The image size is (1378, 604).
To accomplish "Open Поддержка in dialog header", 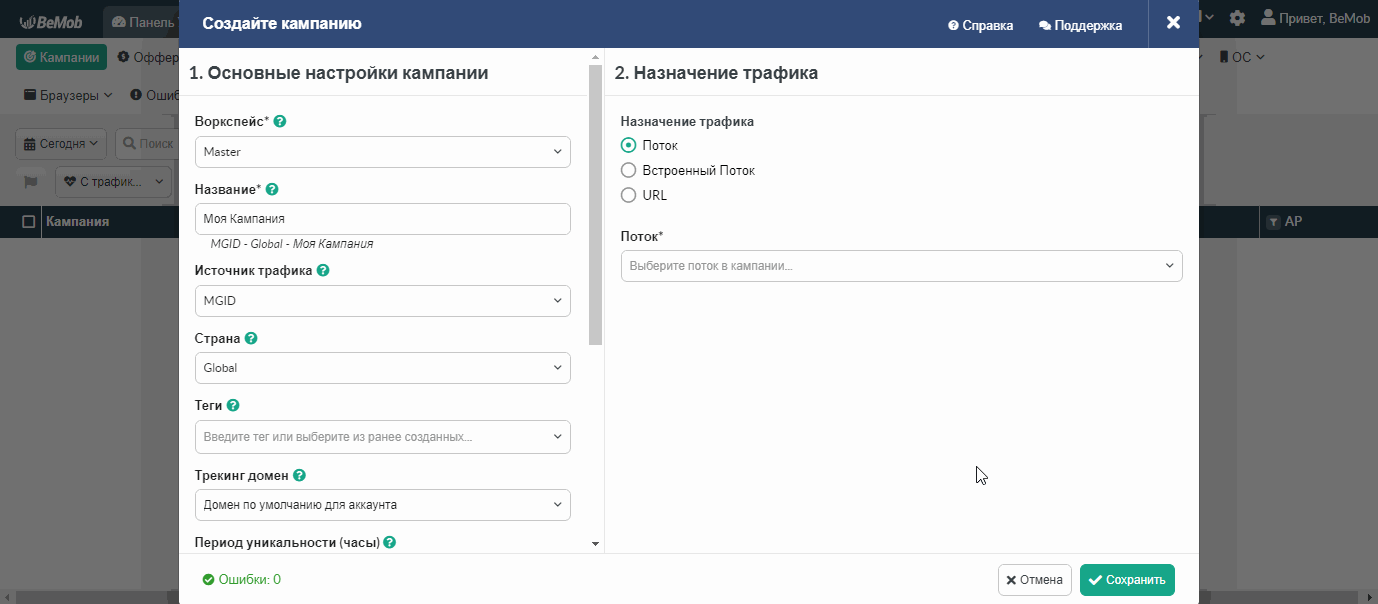I will 1081,25.
